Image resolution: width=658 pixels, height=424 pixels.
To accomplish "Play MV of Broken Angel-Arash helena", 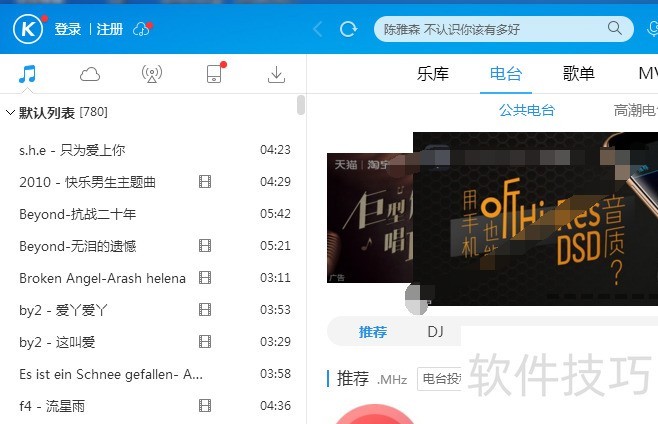I will [205, 277].
